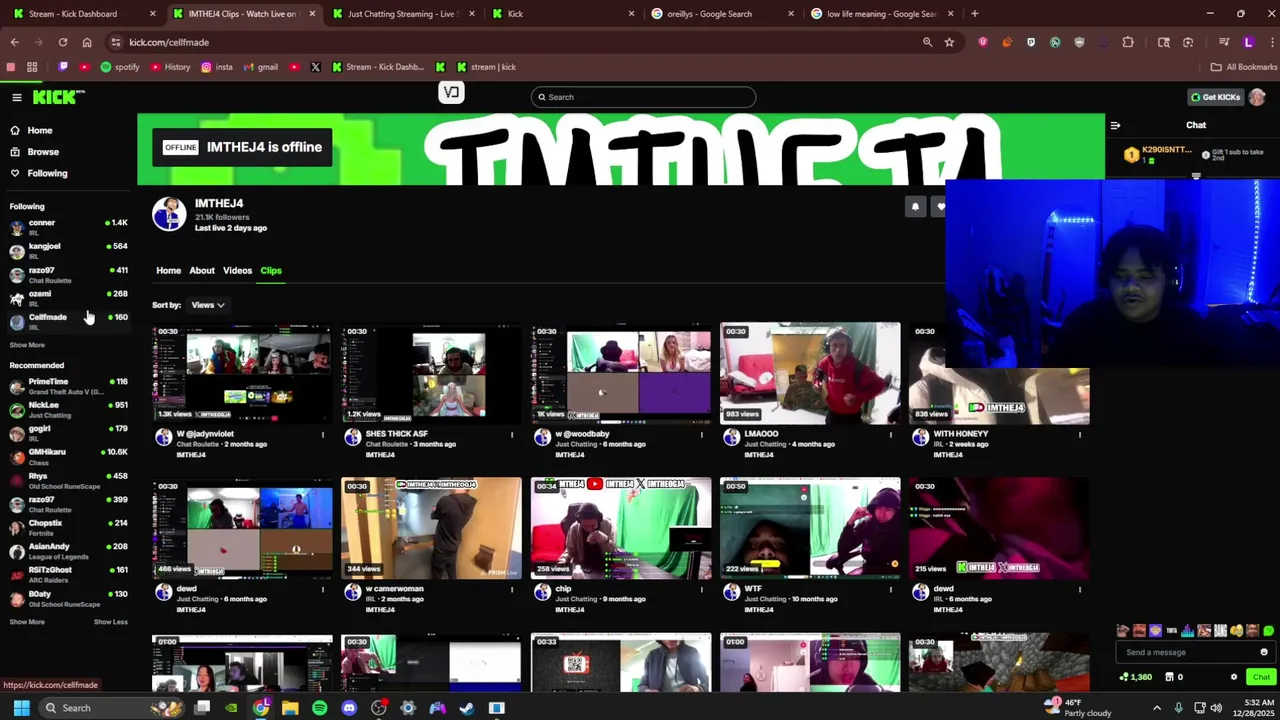The image size is (1280, 720).
Task: Open the emote picker icon in chat input
Action: point(1264,652)
